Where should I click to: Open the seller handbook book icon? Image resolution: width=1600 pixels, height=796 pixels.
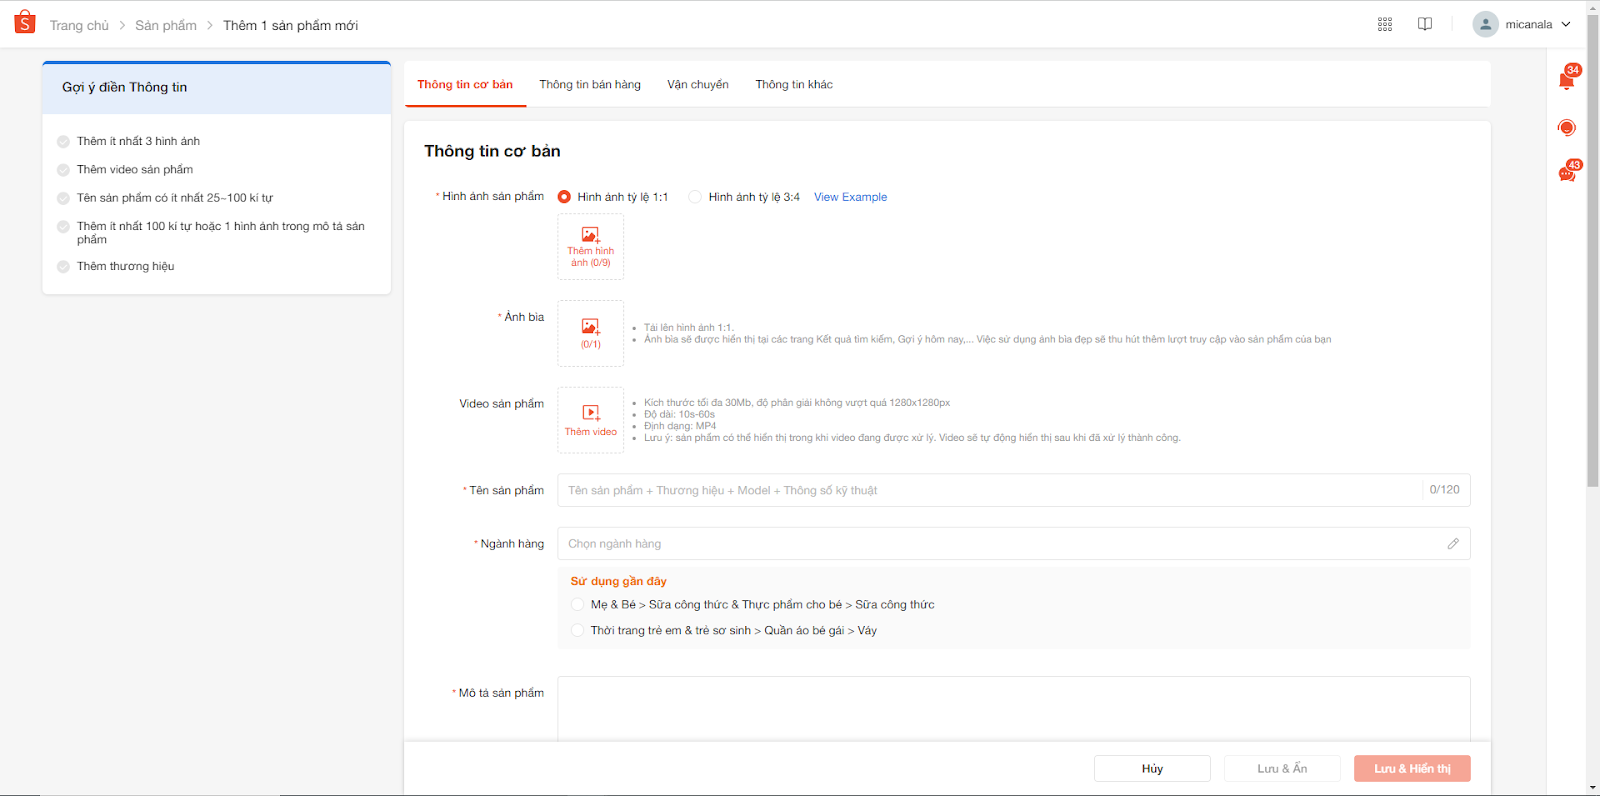(x=1425, y=25)
